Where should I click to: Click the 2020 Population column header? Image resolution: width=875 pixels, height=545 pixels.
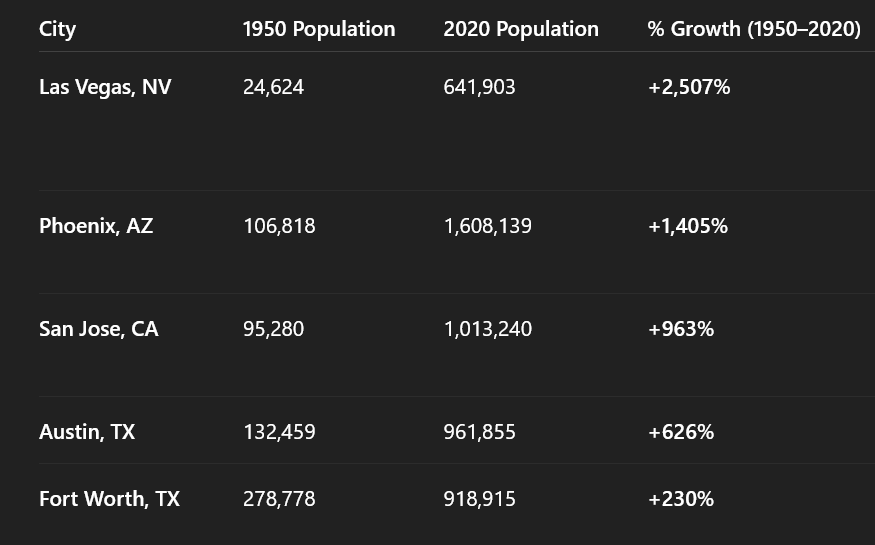(521, 29)
